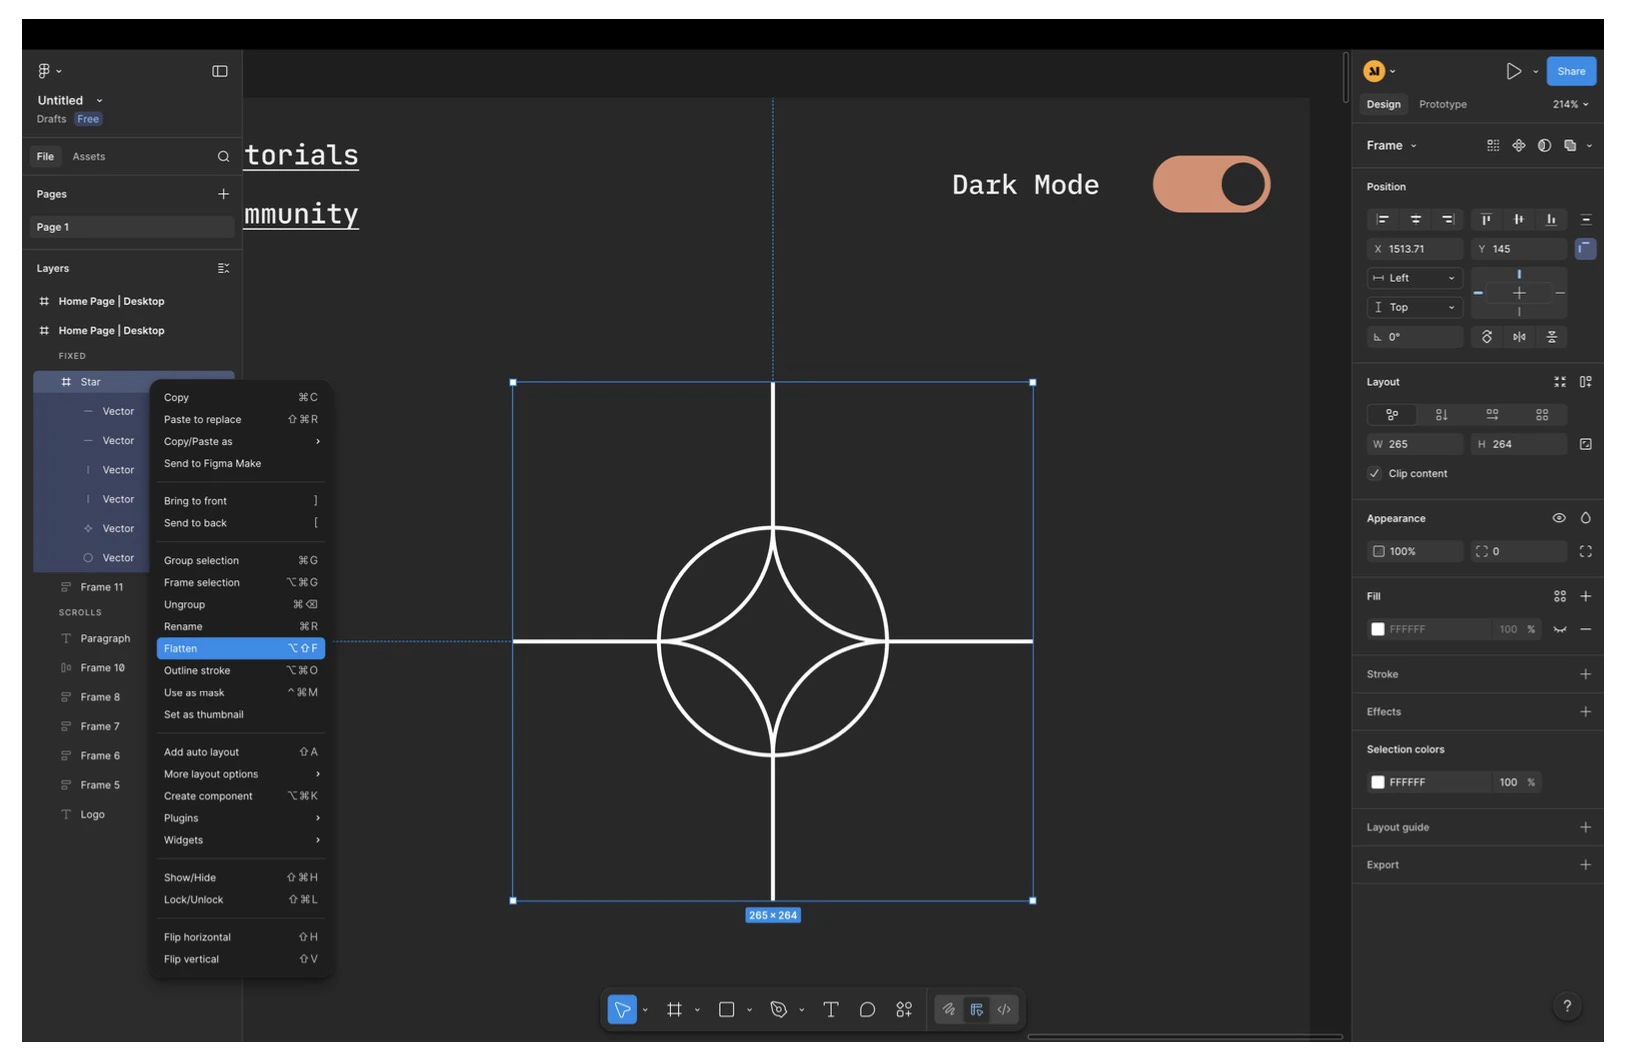The image size is (1626, 1054).
Task: Switch to Draw mode icon
Action: tap(949, 1009)
